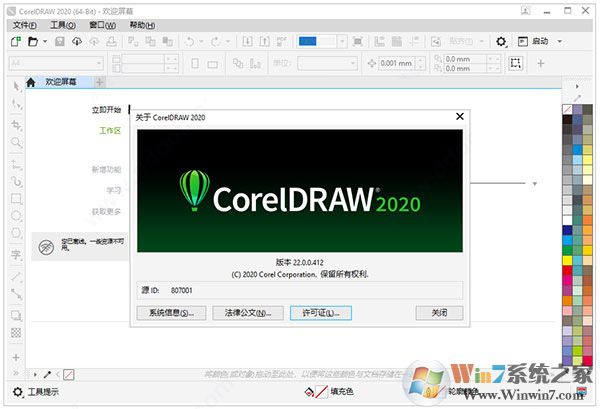Toggle landscape page orientation
Image resolution: width=600 pixels, height=409 pixels.
(x=212, y=64)
